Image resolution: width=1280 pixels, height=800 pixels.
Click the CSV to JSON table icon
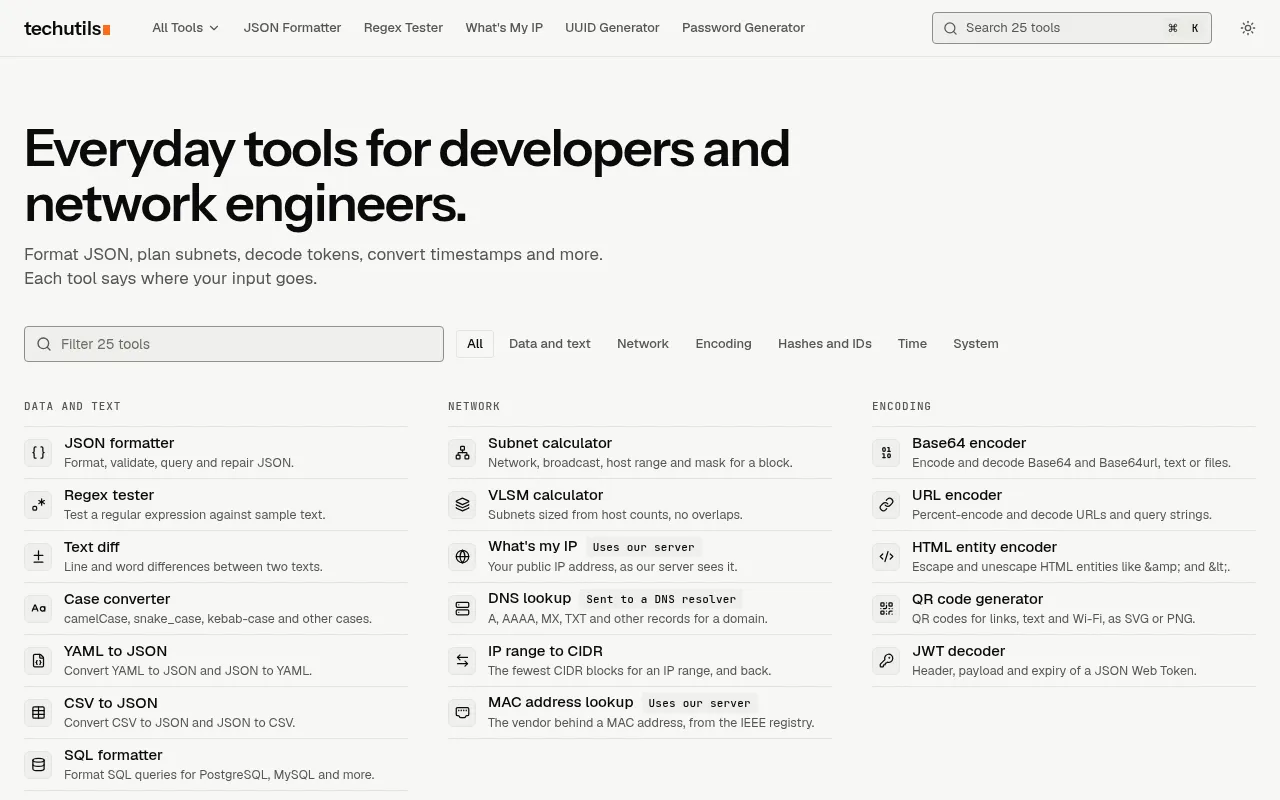click(38, 712)
